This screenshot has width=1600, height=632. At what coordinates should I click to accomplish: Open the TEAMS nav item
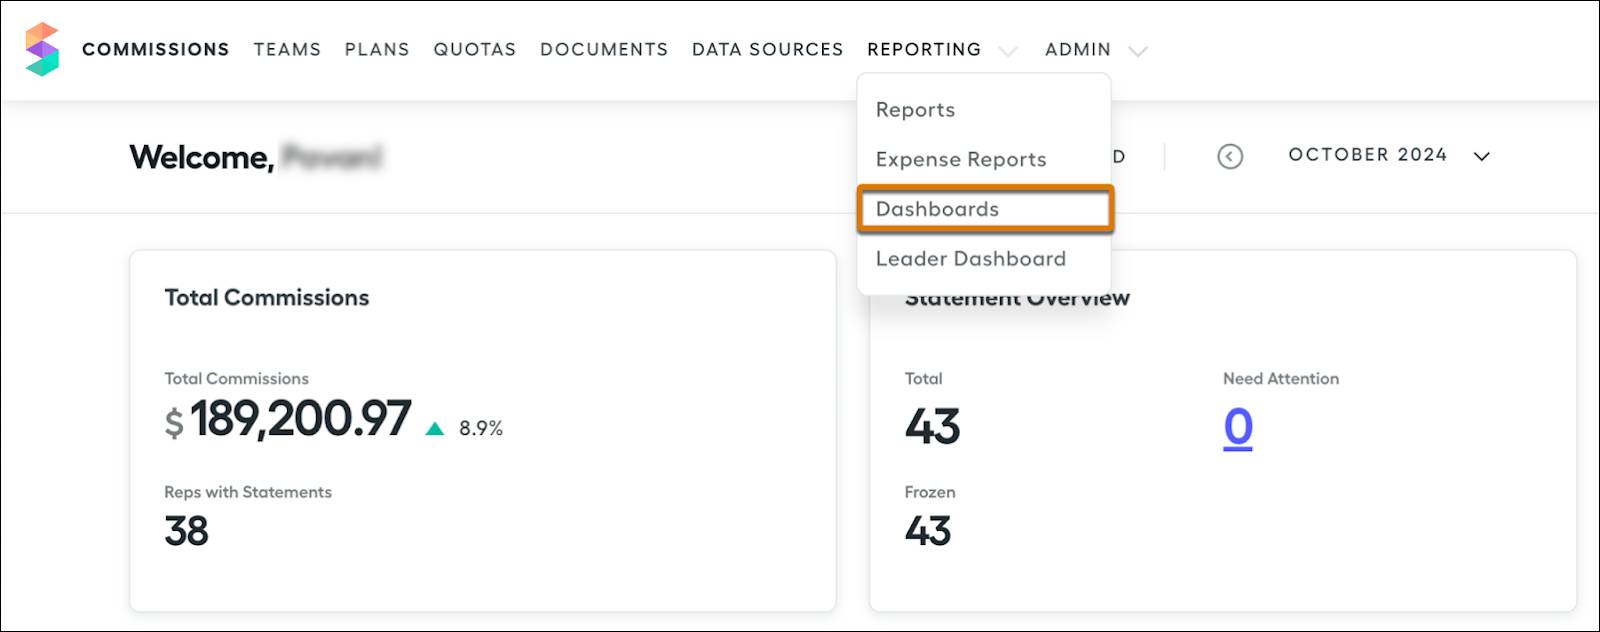287,49
